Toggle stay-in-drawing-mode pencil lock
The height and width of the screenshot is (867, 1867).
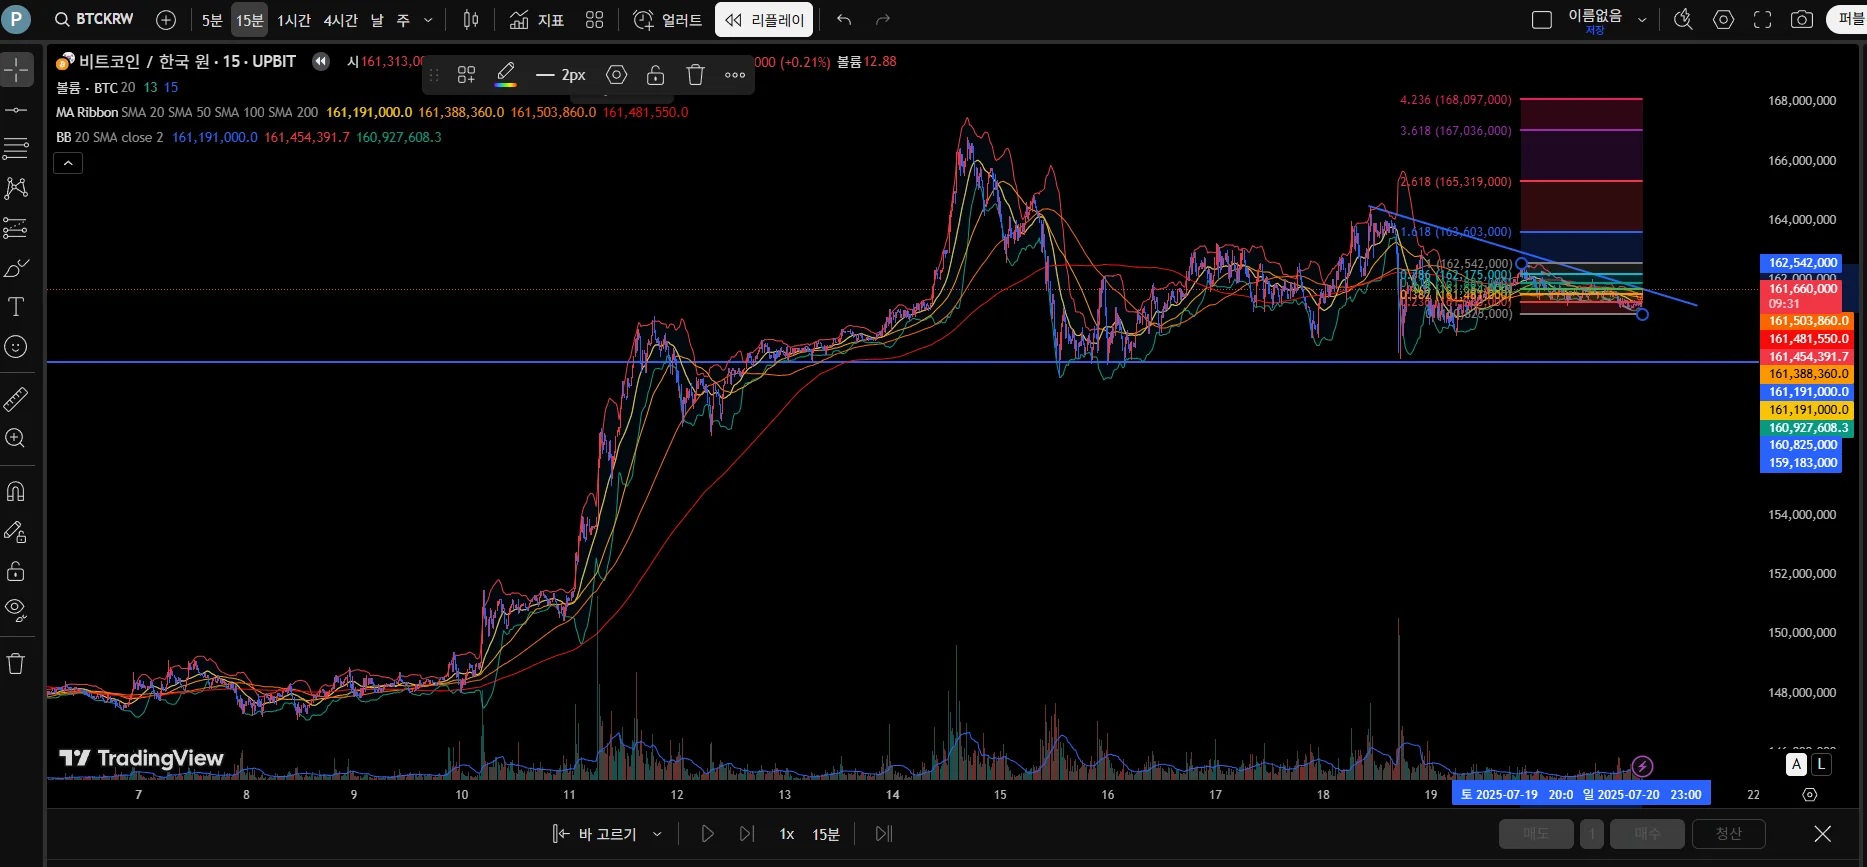(17, 531)
